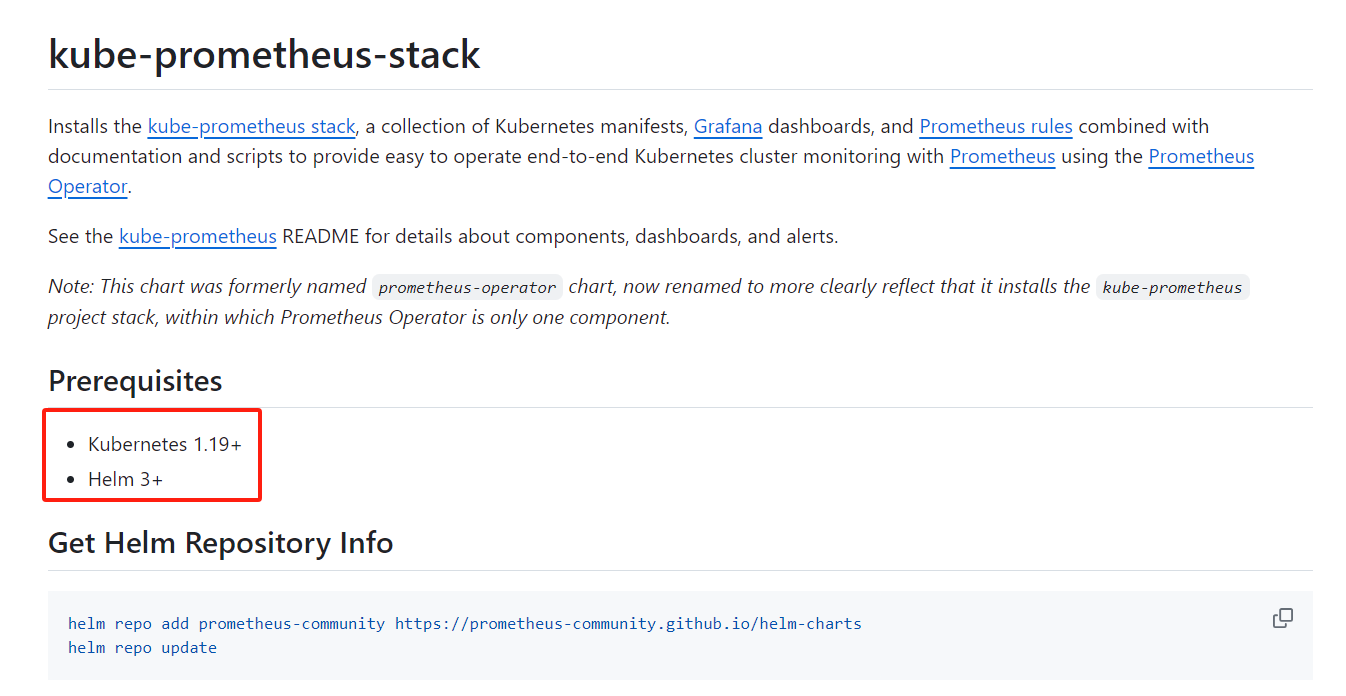Click the Prerequisites heading
Image resolution: width=1346 pixels, height=696 pixels.
pyautogui.click(x=135, y=381)
